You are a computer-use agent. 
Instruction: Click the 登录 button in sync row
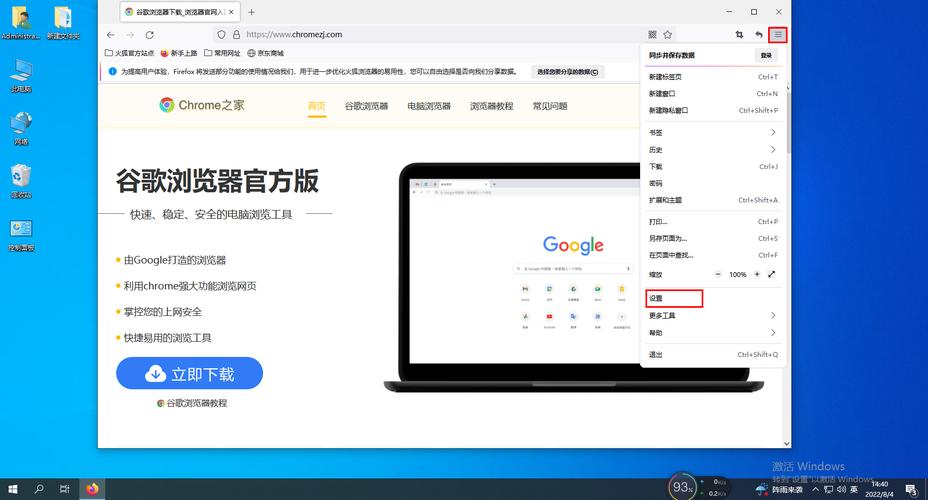(766, 55)
